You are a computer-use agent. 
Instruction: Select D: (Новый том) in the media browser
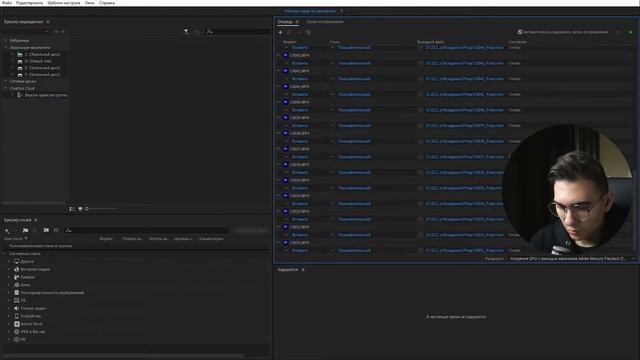coord(38,61)
